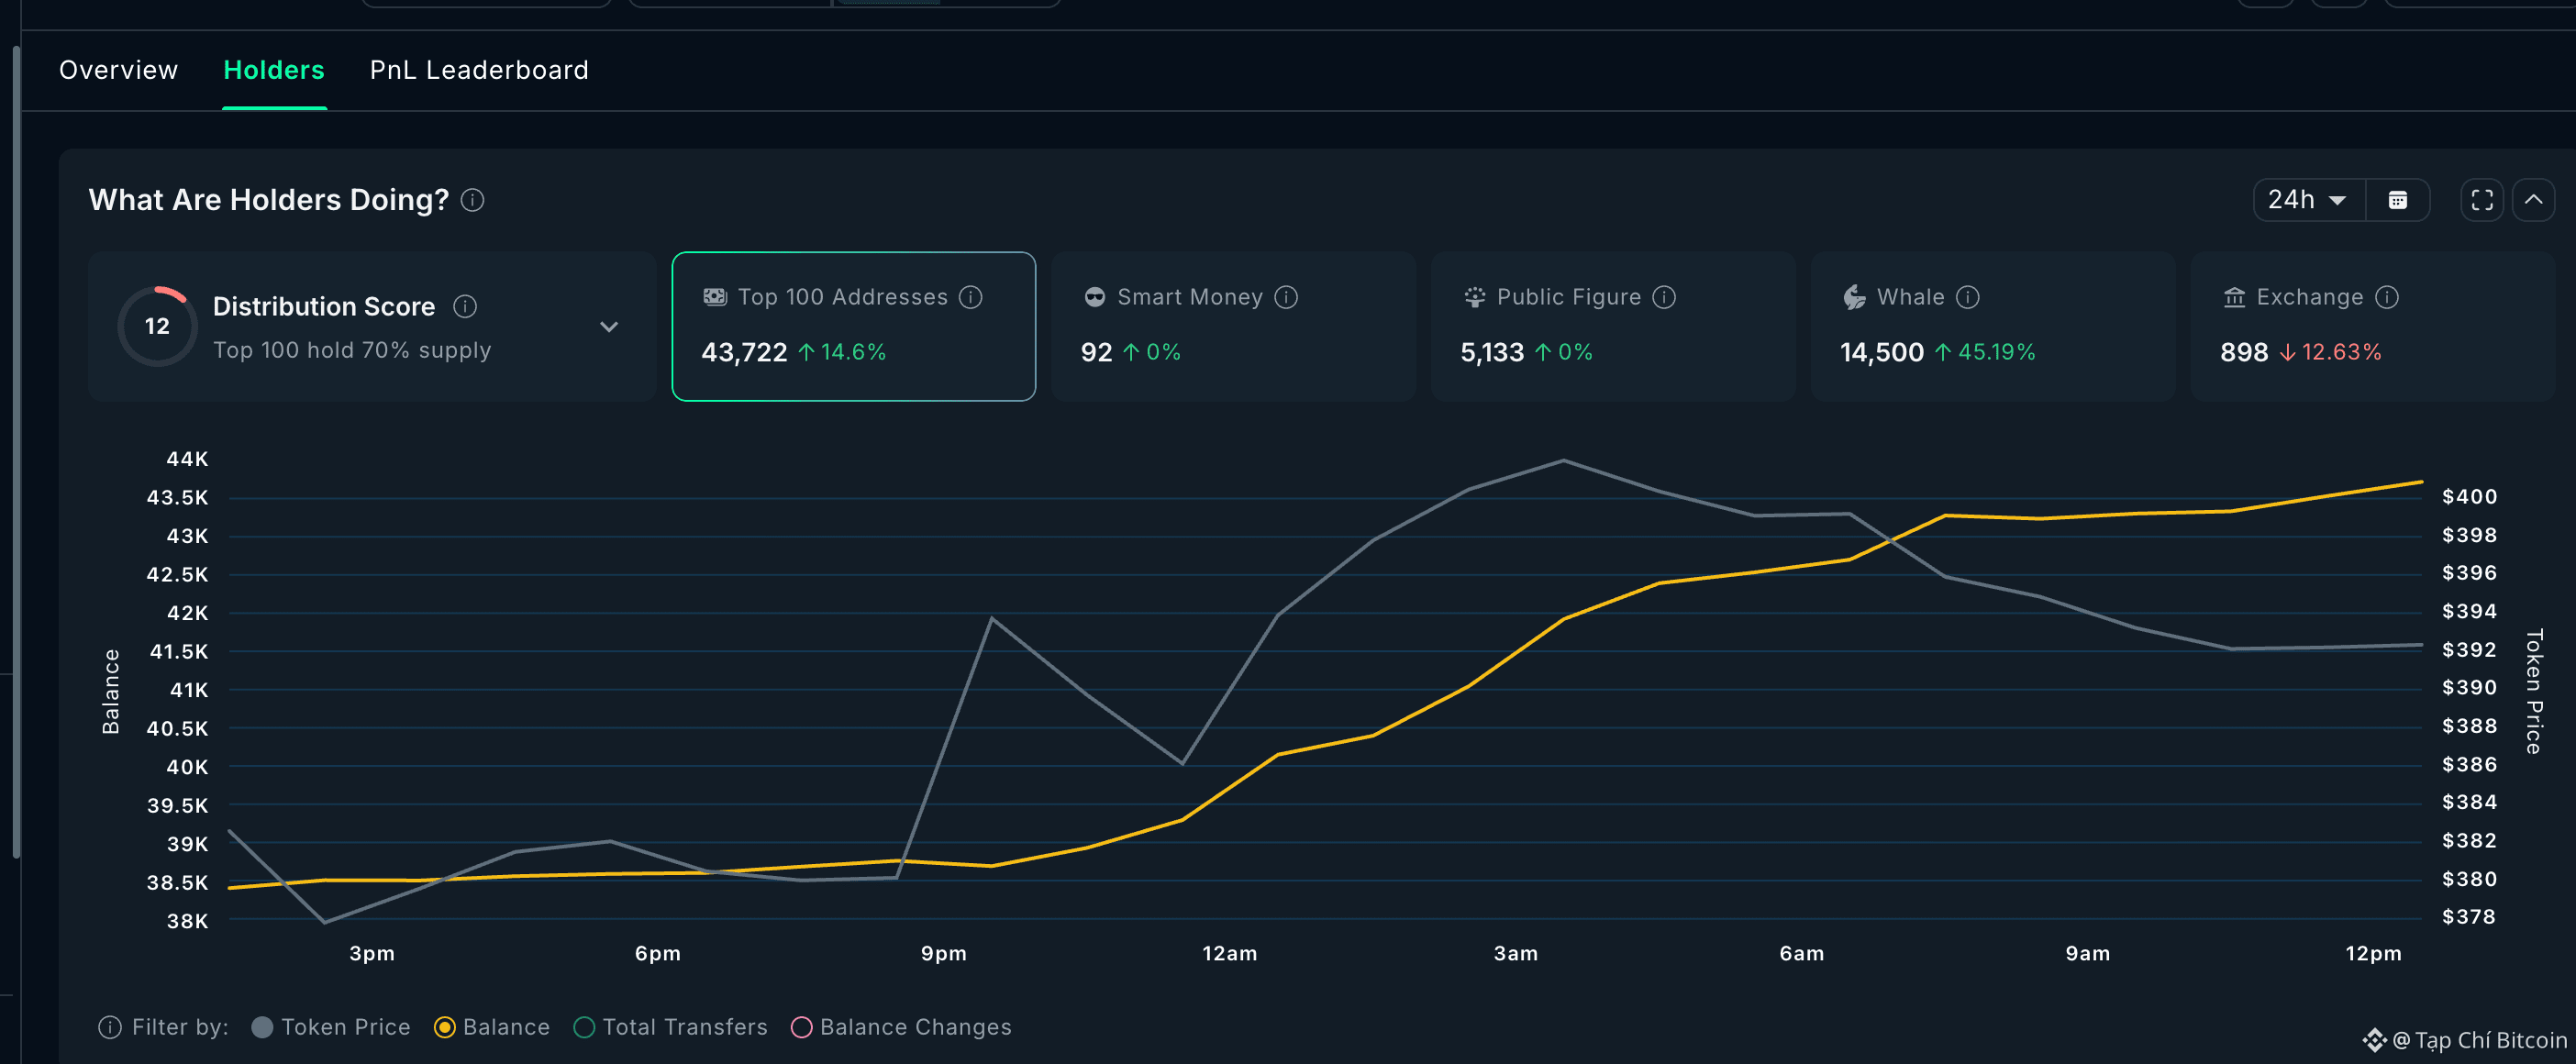The image size is (2576, 1064).
Task: Open the calendar date picker icon
Action: click(x=2397, y=201)
